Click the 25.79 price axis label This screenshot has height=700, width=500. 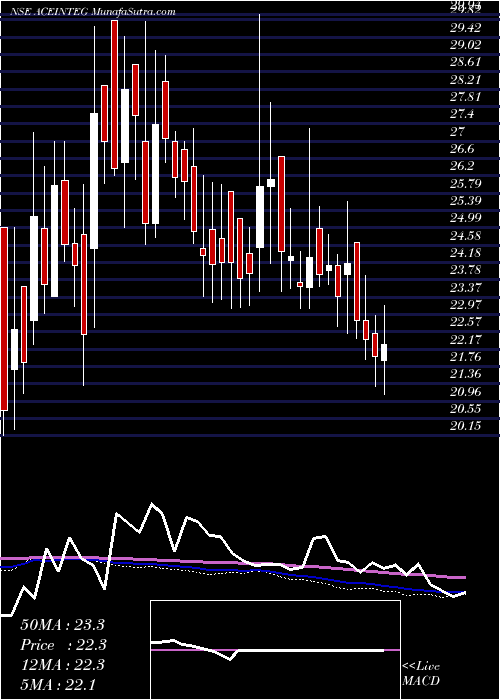465,183
